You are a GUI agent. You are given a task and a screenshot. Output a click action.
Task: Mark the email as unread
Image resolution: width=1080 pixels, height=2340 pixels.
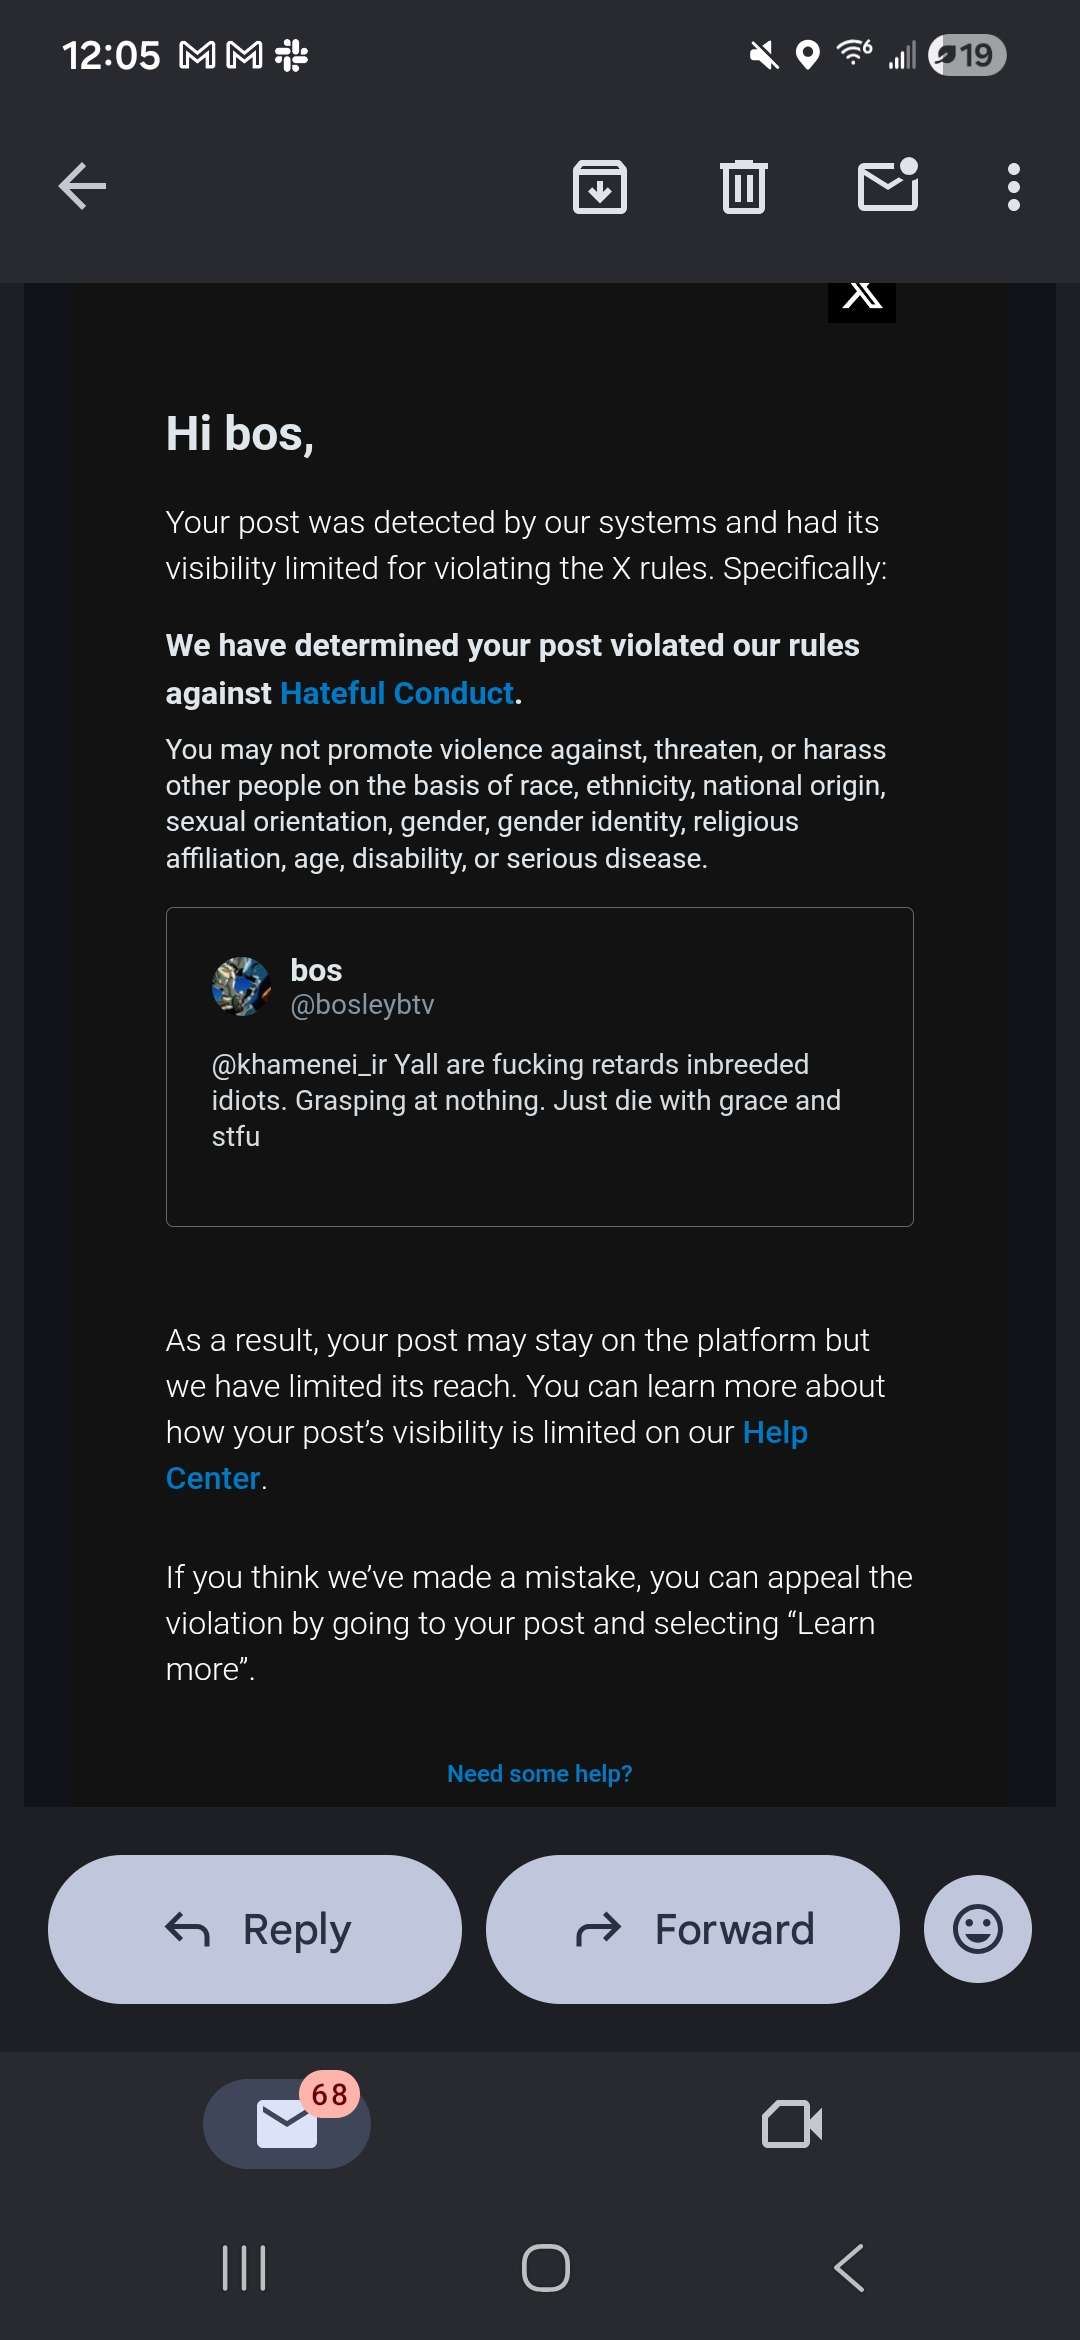888,187
